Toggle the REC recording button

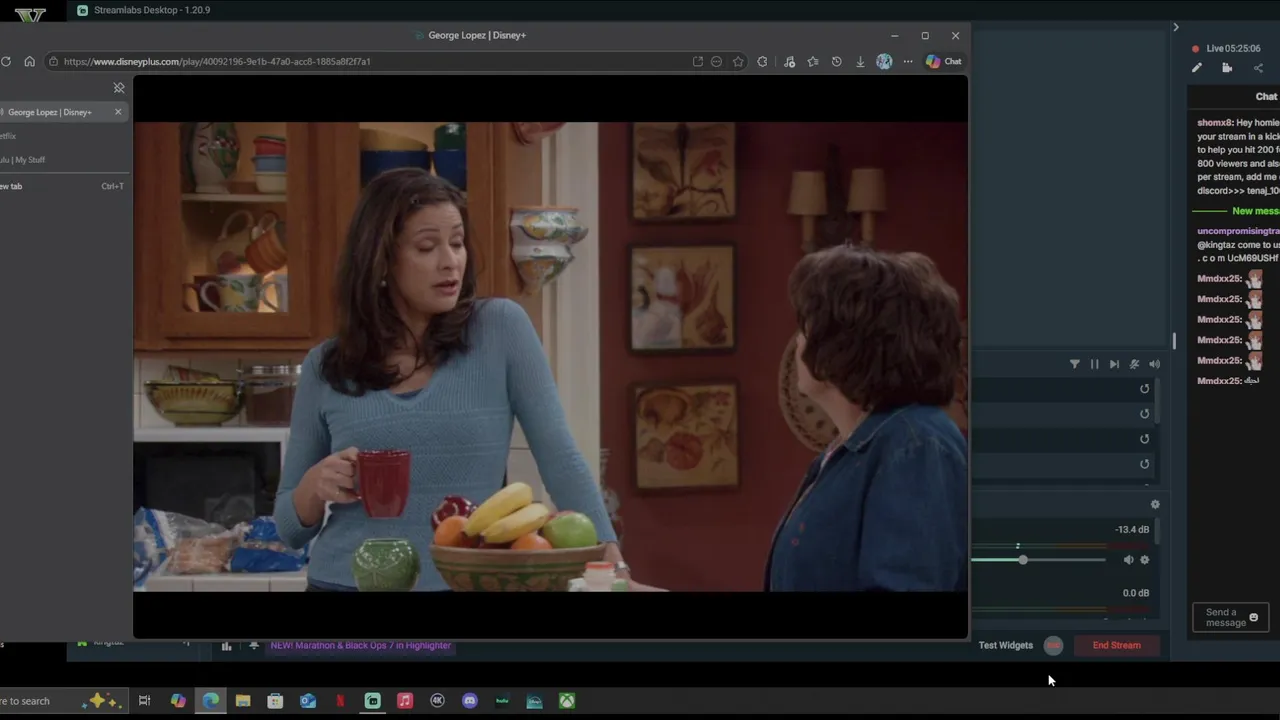pos(1053,645)
